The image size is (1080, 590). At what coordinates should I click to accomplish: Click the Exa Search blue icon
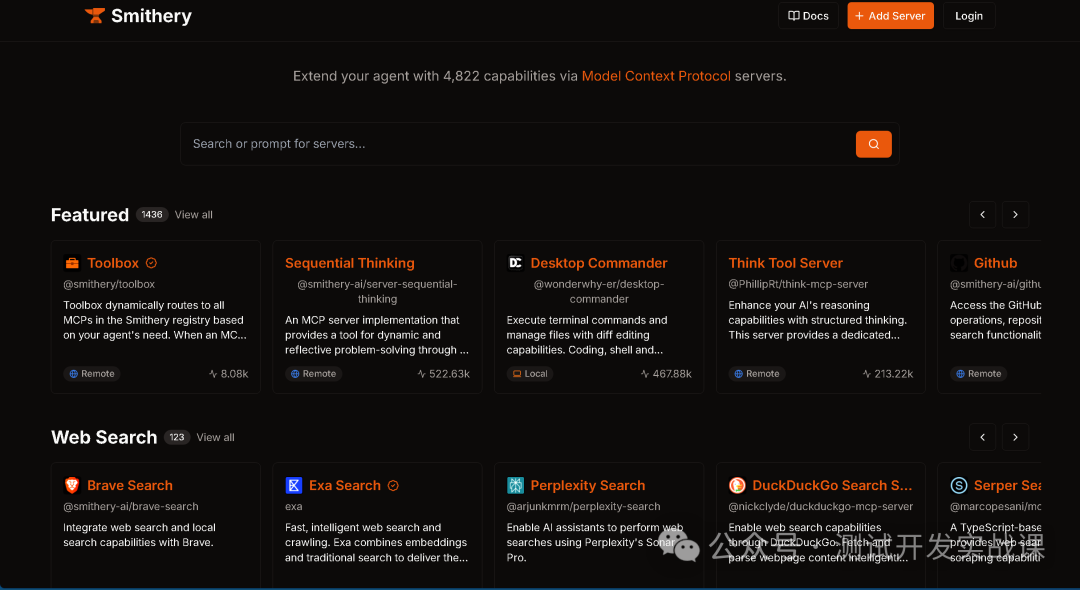293,485
